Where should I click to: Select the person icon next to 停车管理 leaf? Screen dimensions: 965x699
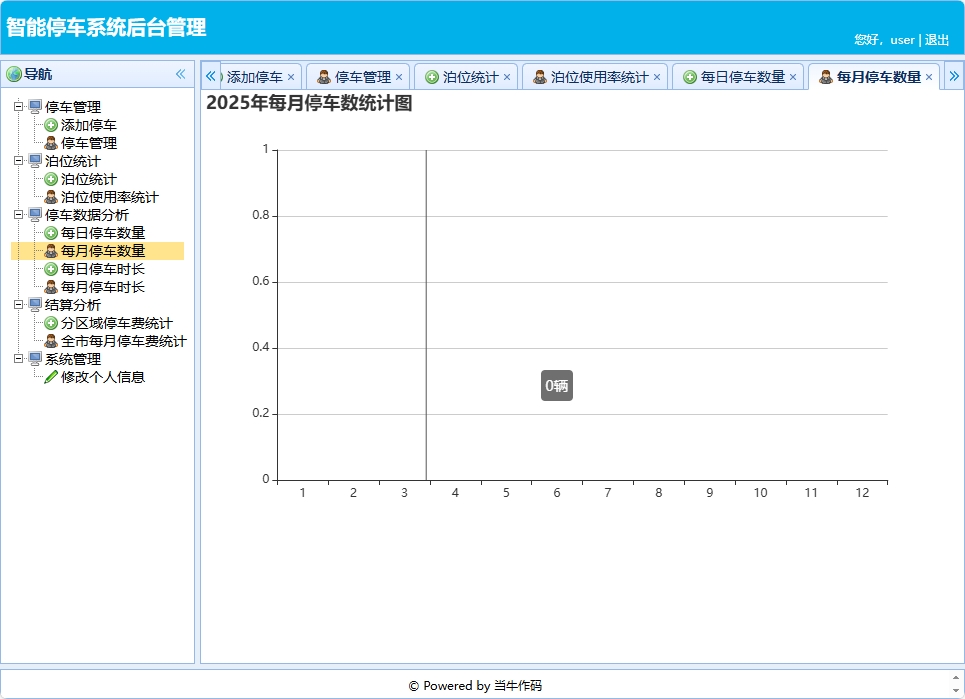(51, 143)
